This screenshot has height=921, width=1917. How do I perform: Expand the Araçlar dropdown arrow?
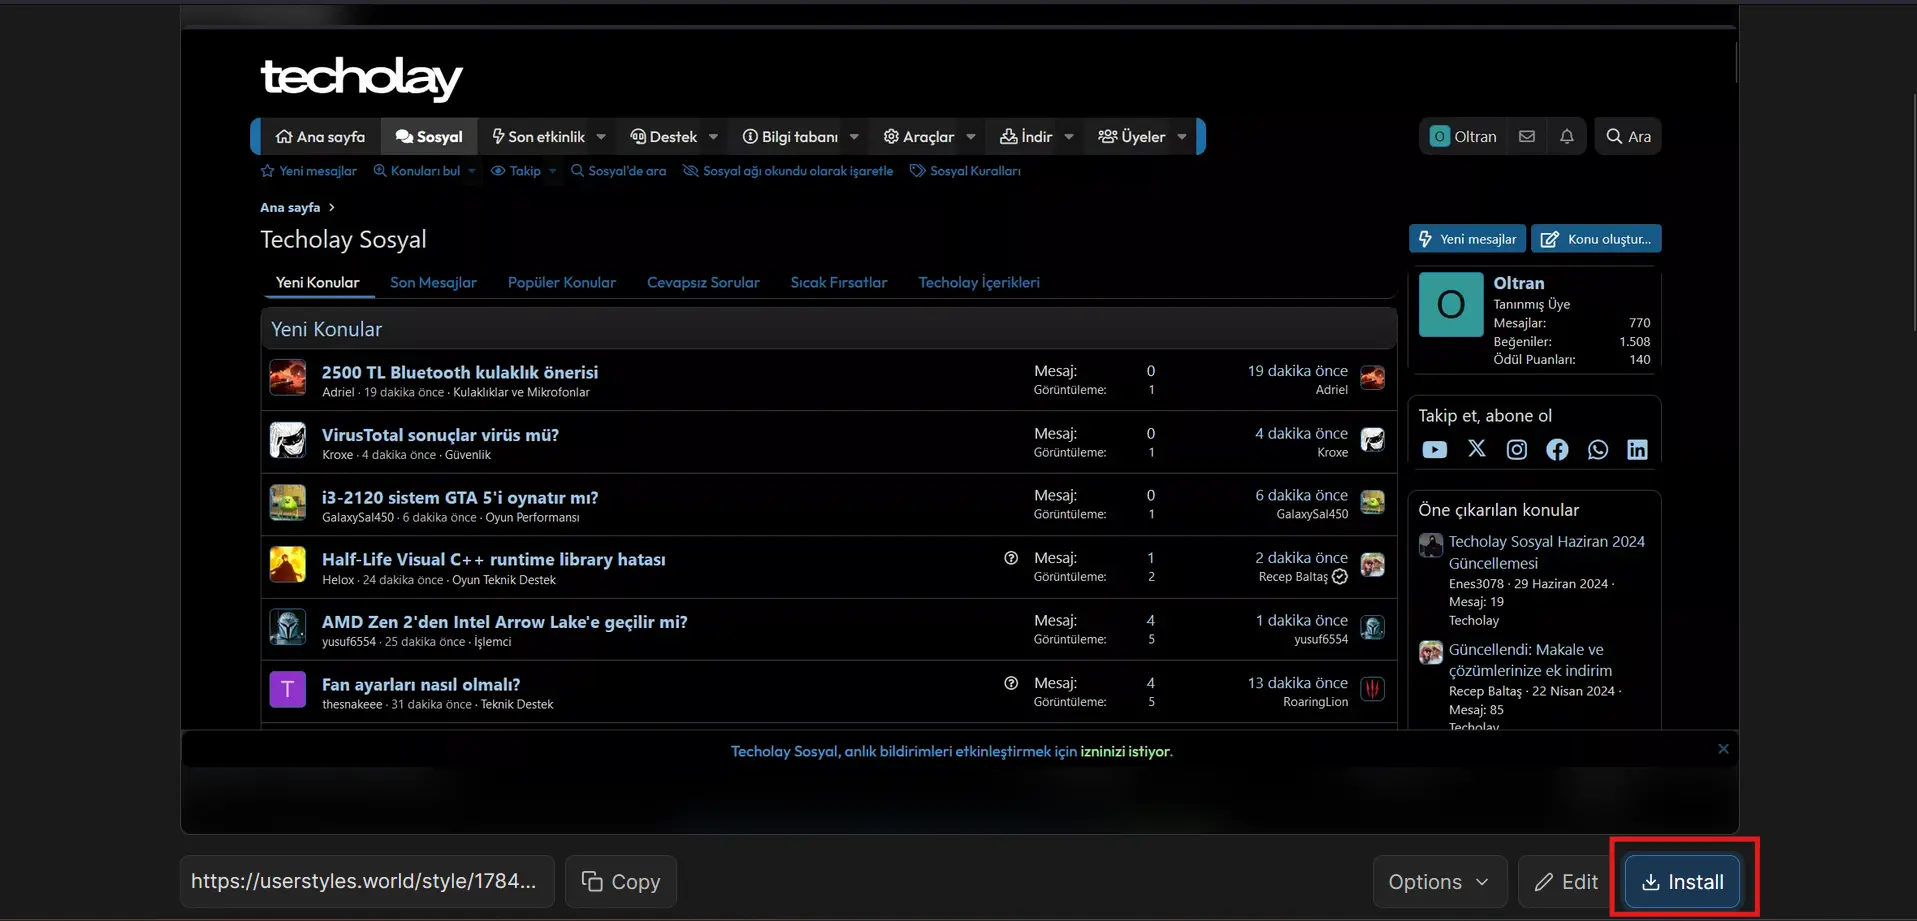pos(970,137)
